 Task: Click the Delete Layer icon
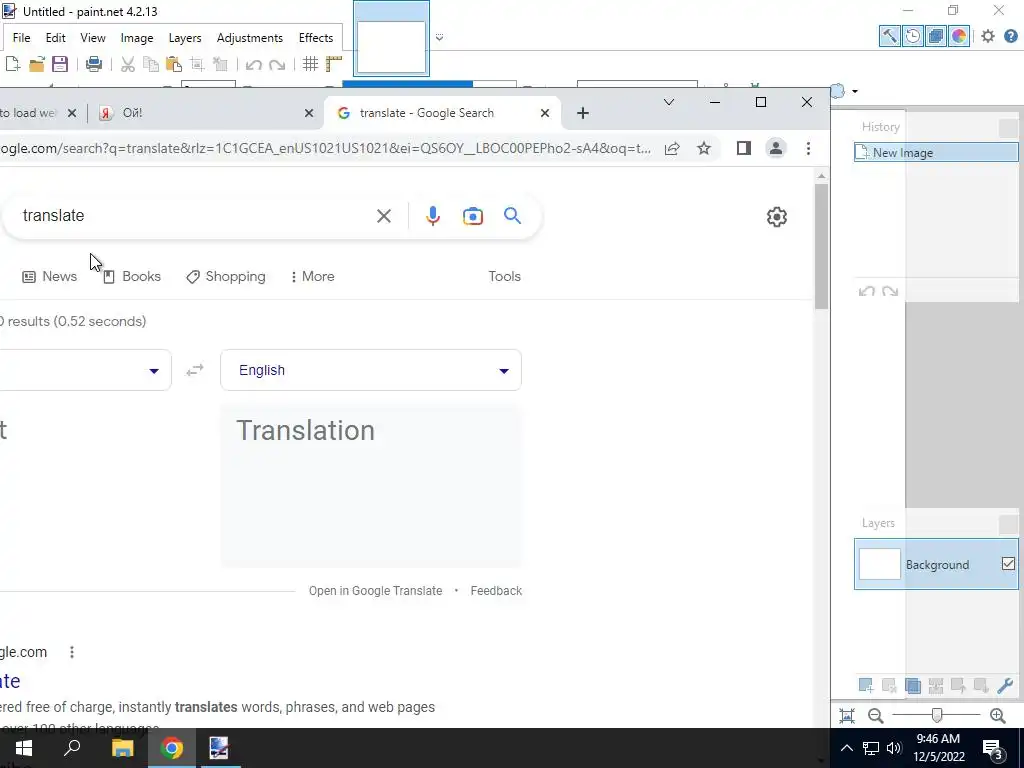(x=889, y=685)
